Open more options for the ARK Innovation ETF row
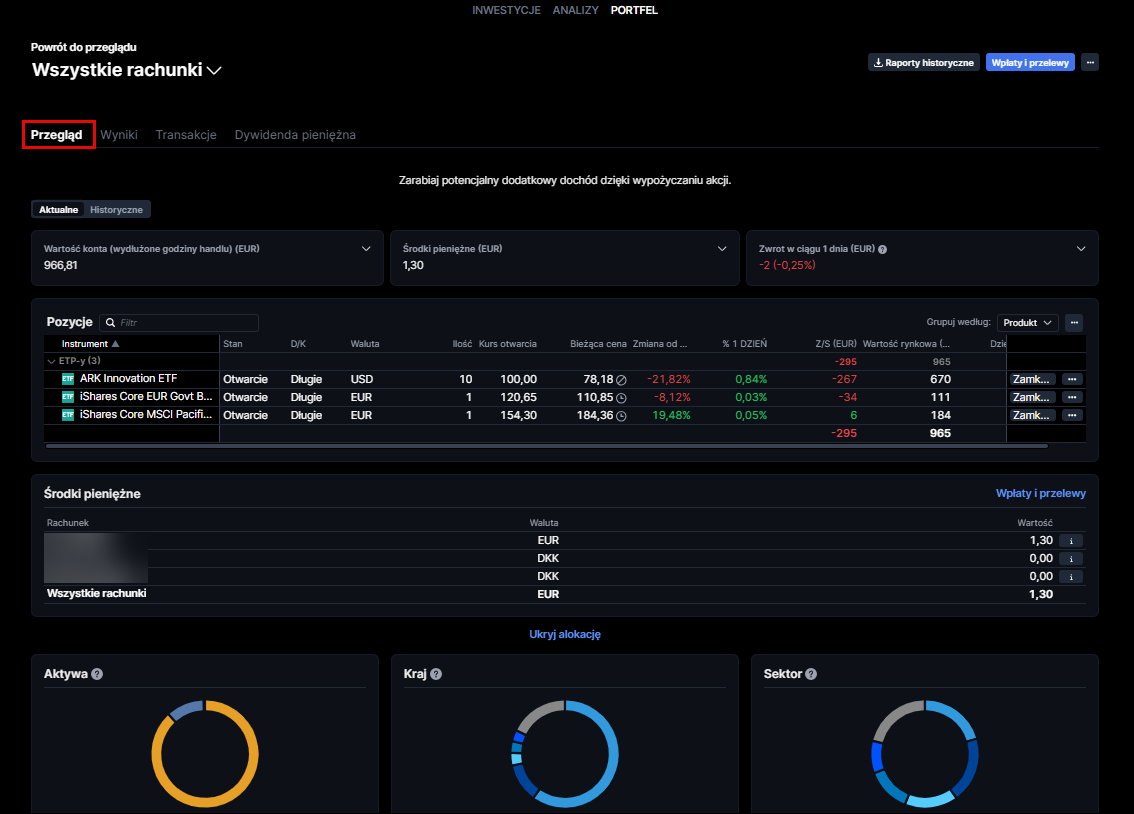Viewport: 1134px width, 814px height. [x=1072, y=379]
